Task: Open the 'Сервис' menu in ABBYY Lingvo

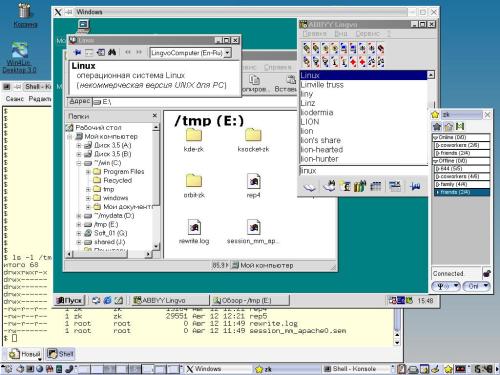Action: click(x=368, y=34)
